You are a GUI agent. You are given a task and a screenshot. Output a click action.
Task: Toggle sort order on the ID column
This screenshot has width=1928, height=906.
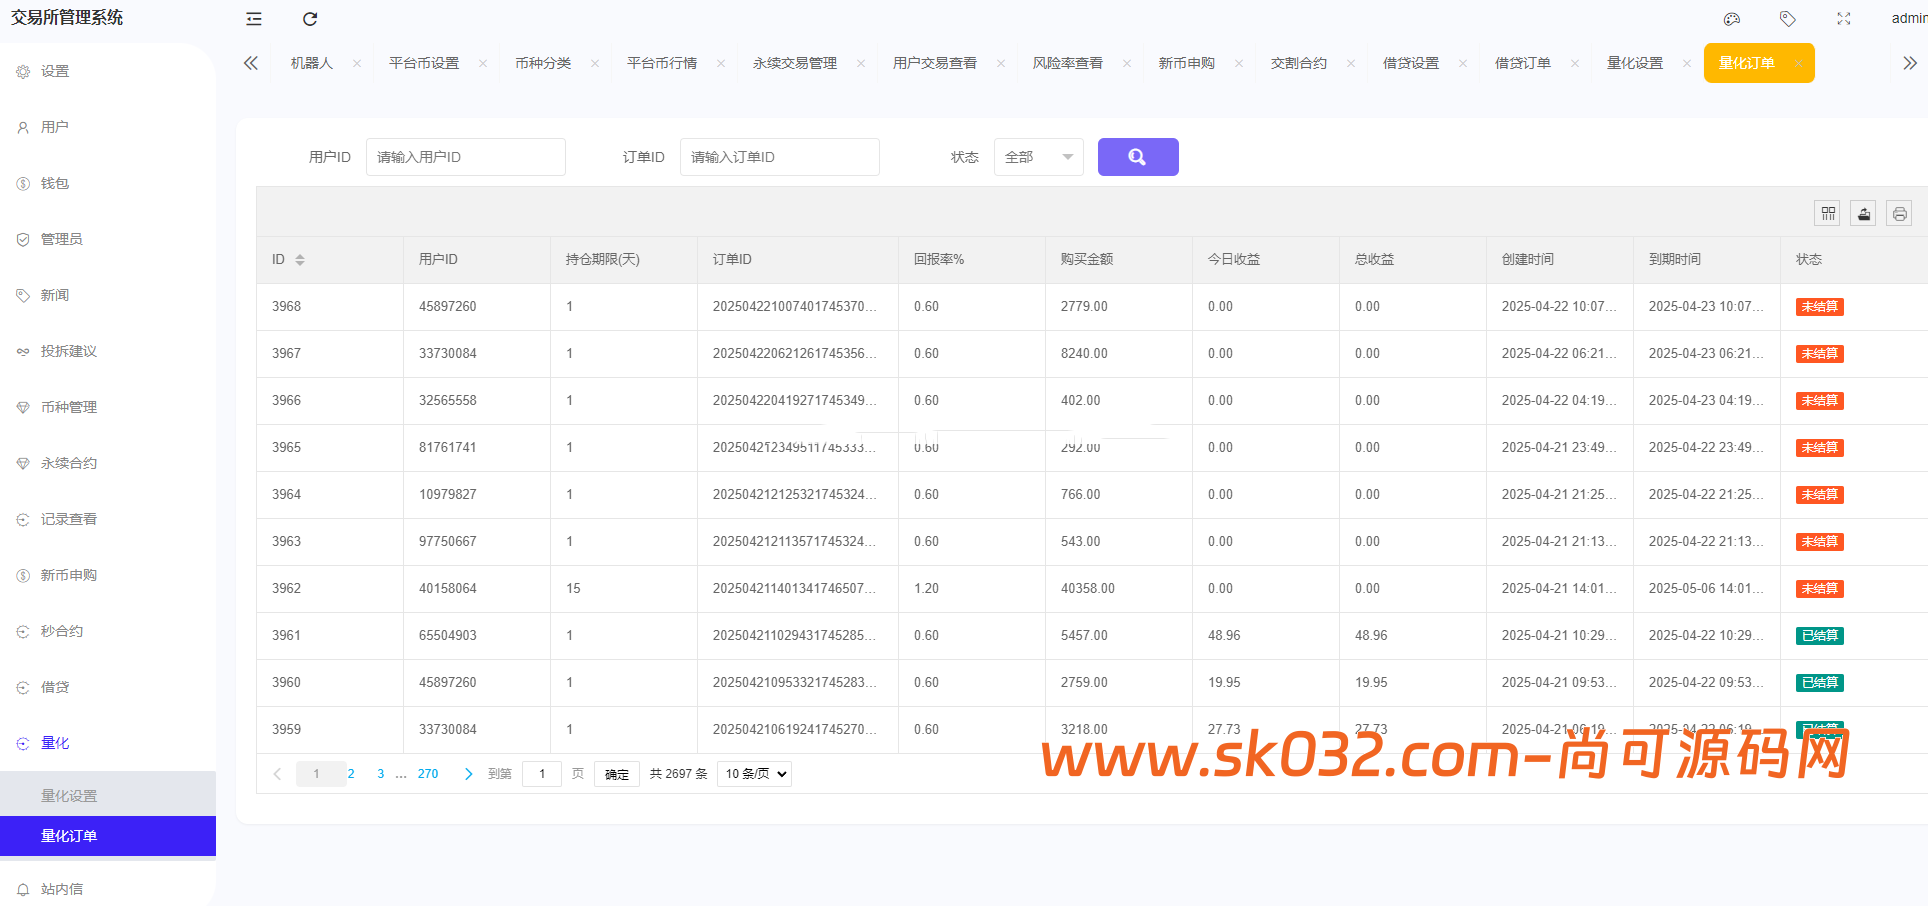click(x=299, y=259)
